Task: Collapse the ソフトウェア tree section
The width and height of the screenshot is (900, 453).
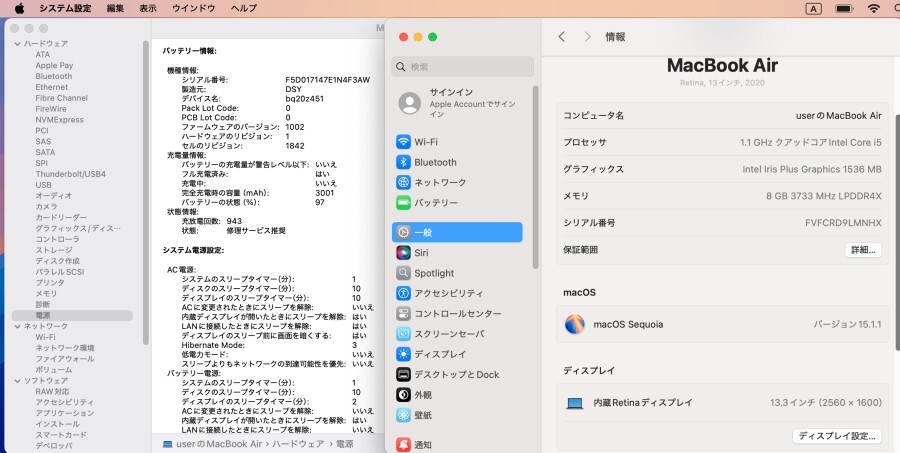Action: [x=17, y=381]
